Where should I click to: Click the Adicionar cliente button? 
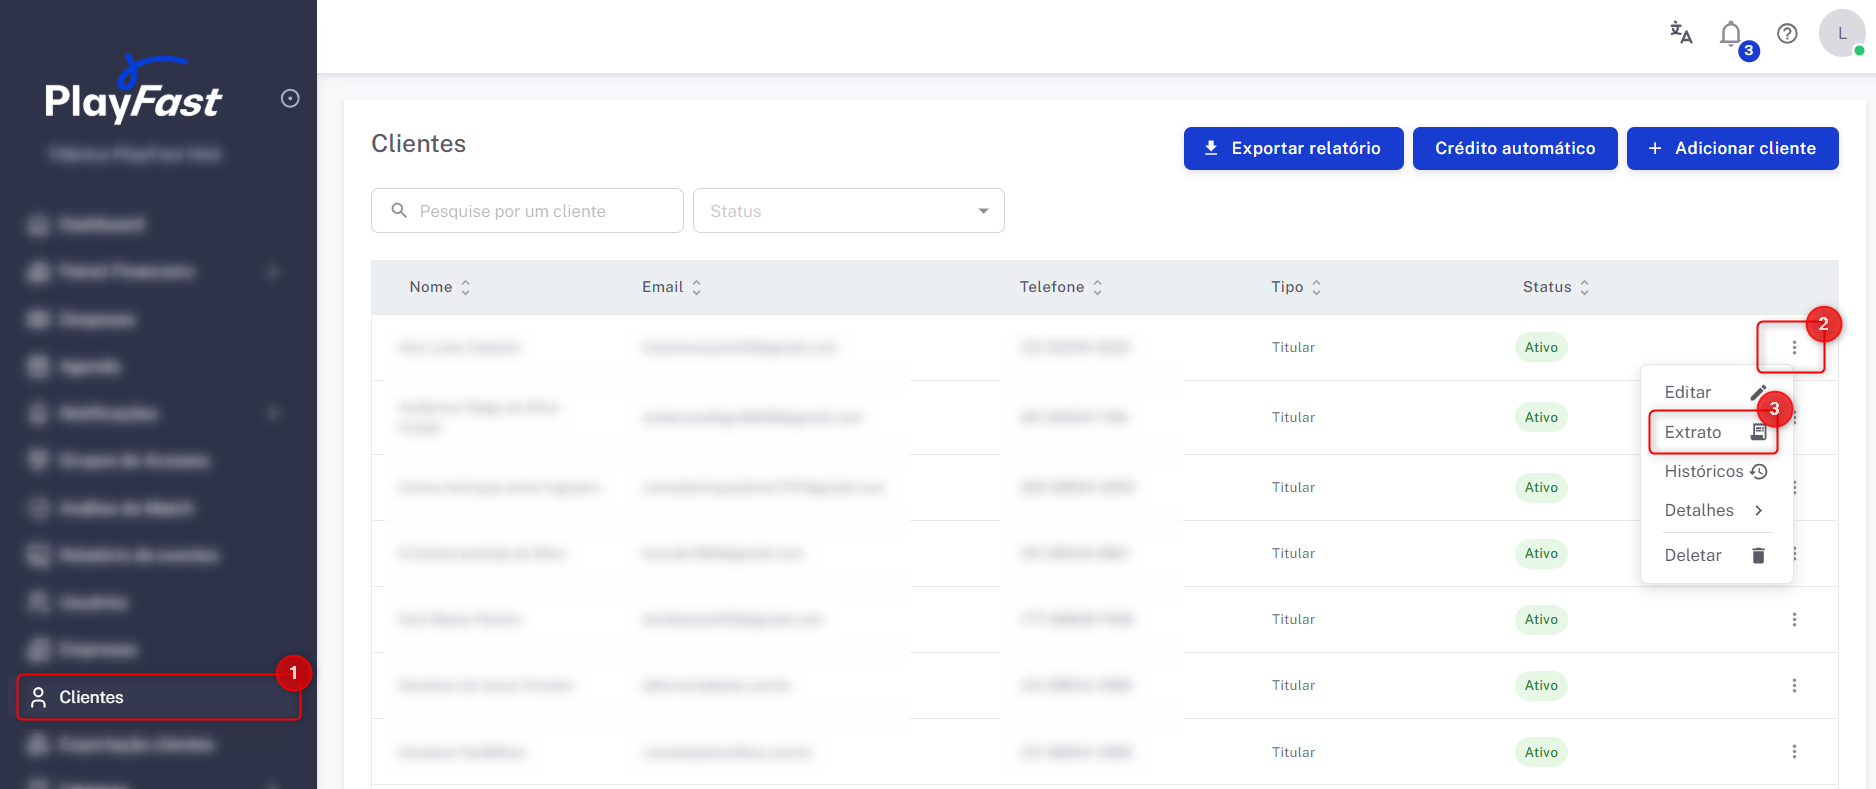[x=1732, y=148]
